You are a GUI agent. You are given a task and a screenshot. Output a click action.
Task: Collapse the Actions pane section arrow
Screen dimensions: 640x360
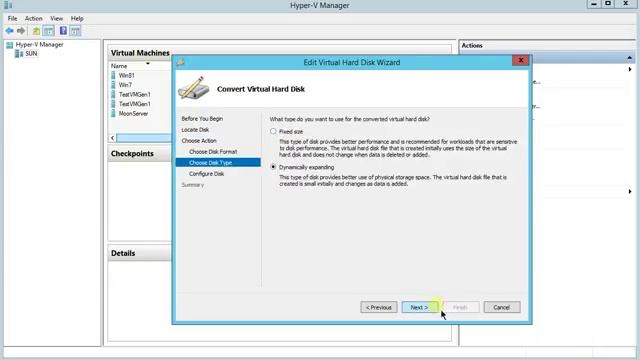click(x=629, y=58)
